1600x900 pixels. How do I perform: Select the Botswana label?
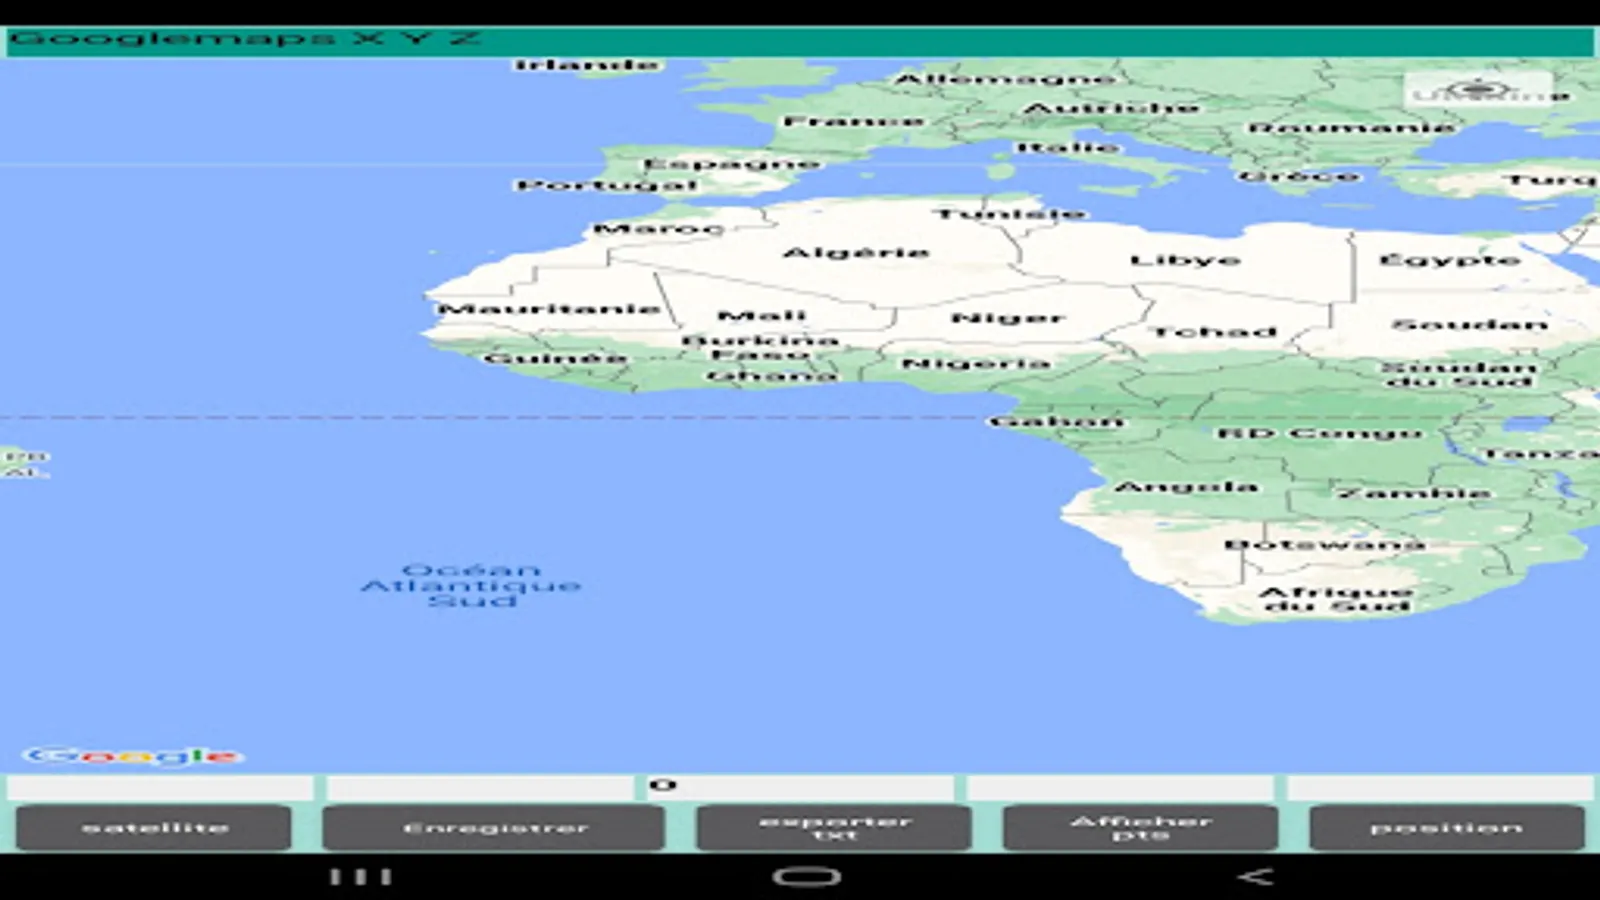(1325, 544)
